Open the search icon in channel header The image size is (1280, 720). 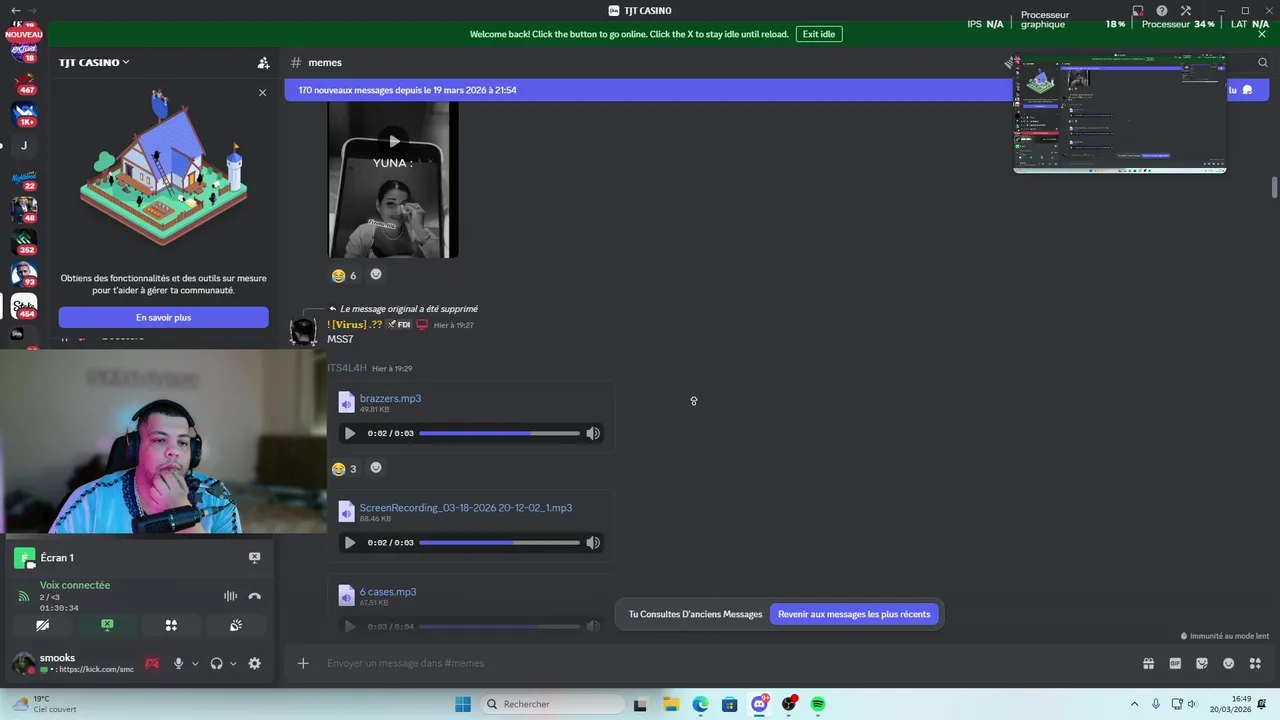tap(1263, 62)
